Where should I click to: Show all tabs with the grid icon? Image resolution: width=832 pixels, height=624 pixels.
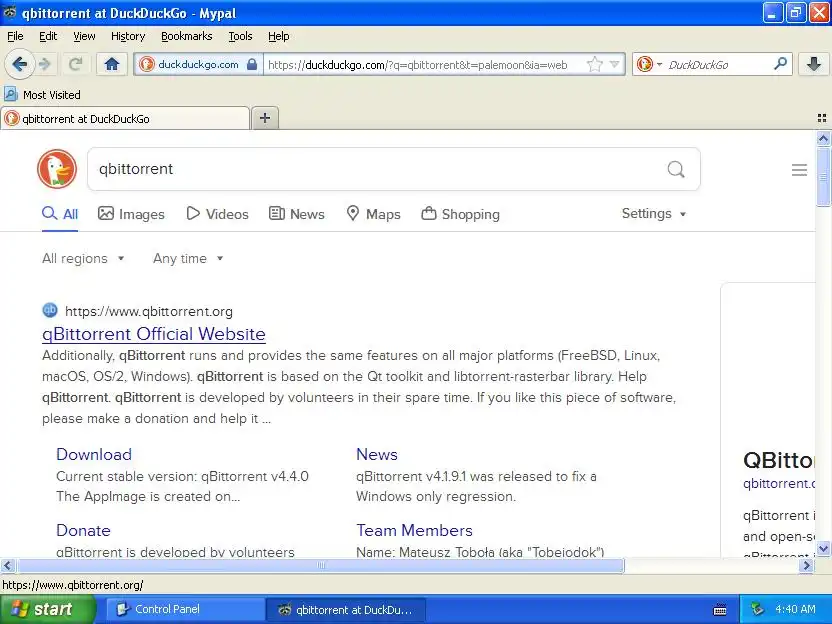tap(821, 118)
